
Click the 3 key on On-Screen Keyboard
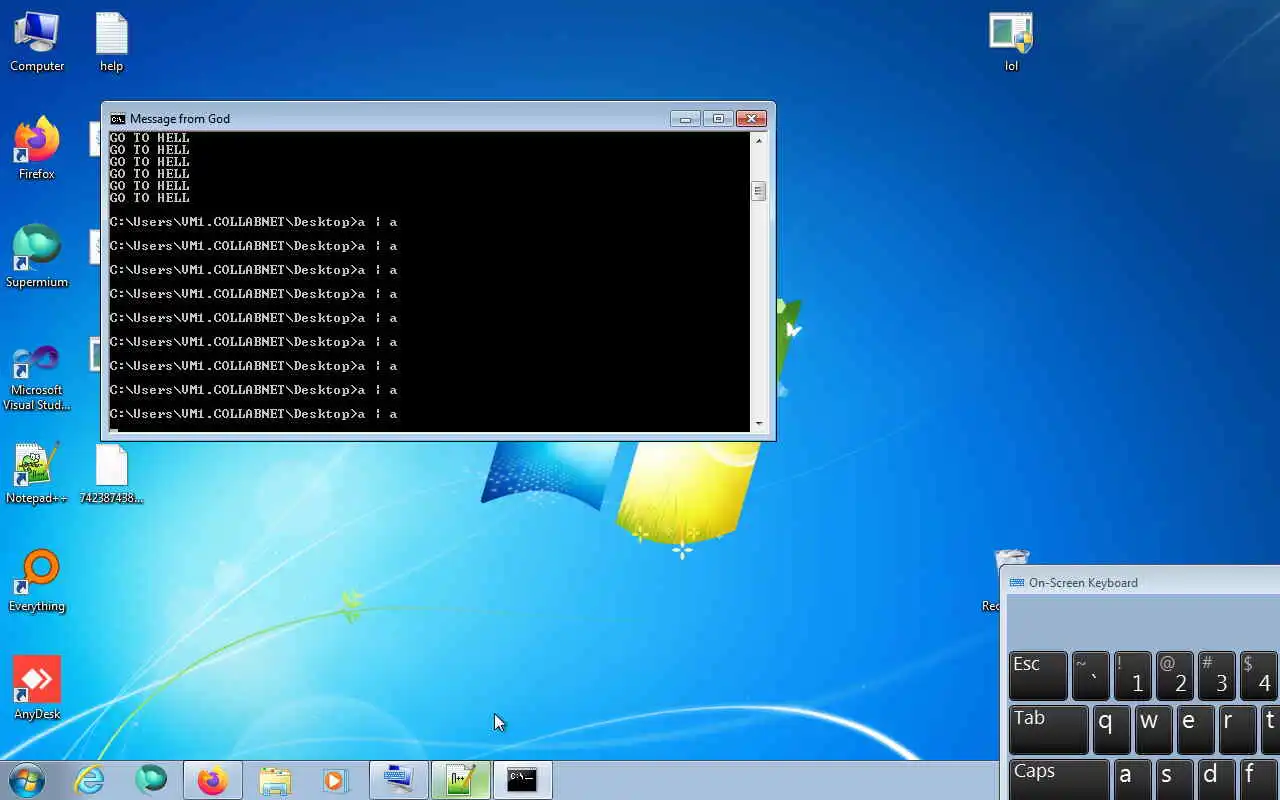(x=1217, y=675)
